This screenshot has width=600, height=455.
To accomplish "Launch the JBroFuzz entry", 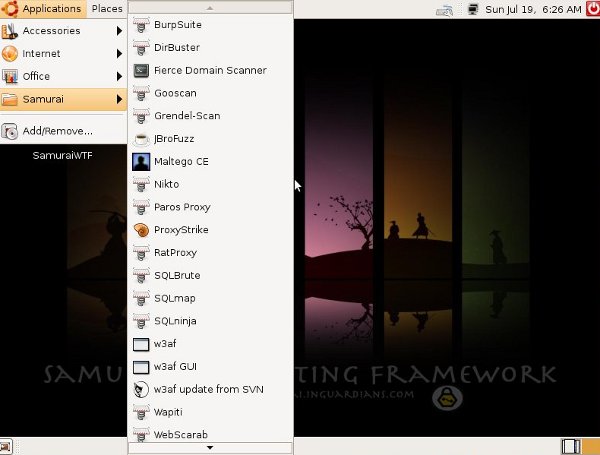I will 210,139.
